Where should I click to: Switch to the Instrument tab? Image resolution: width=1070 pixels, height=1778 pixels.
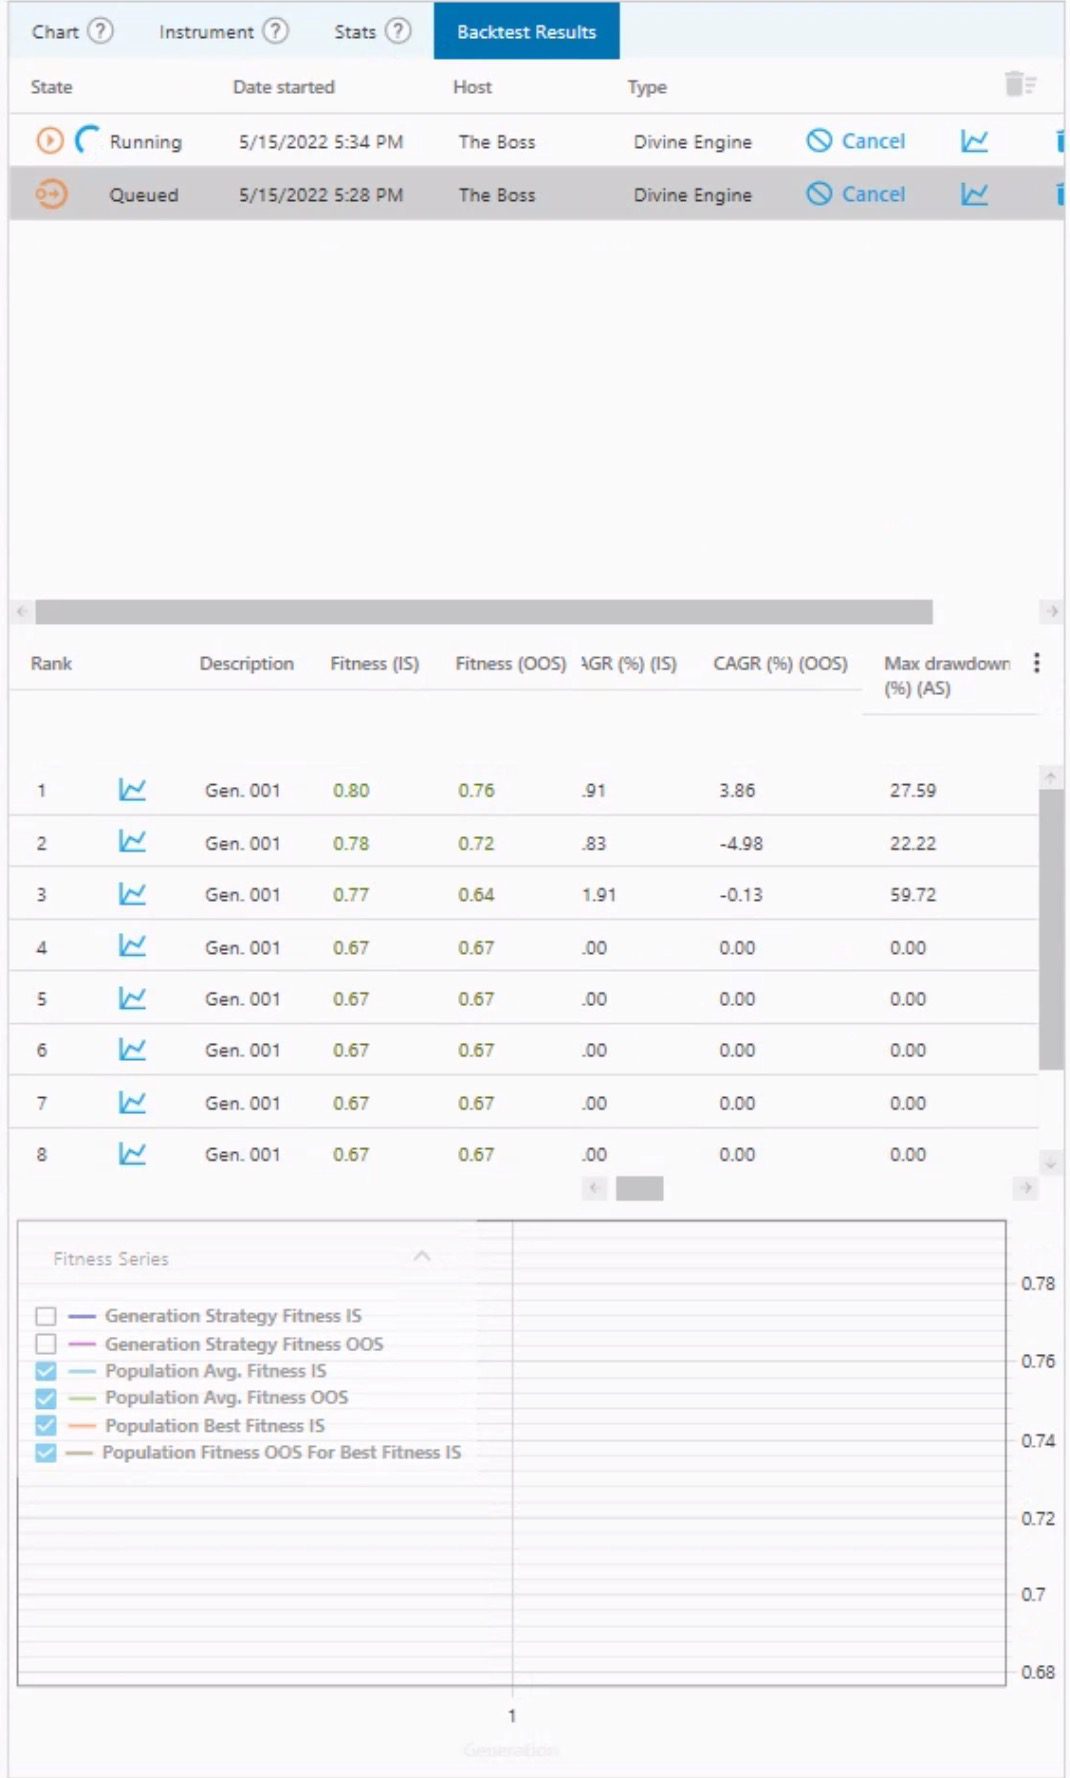(206, 32)
